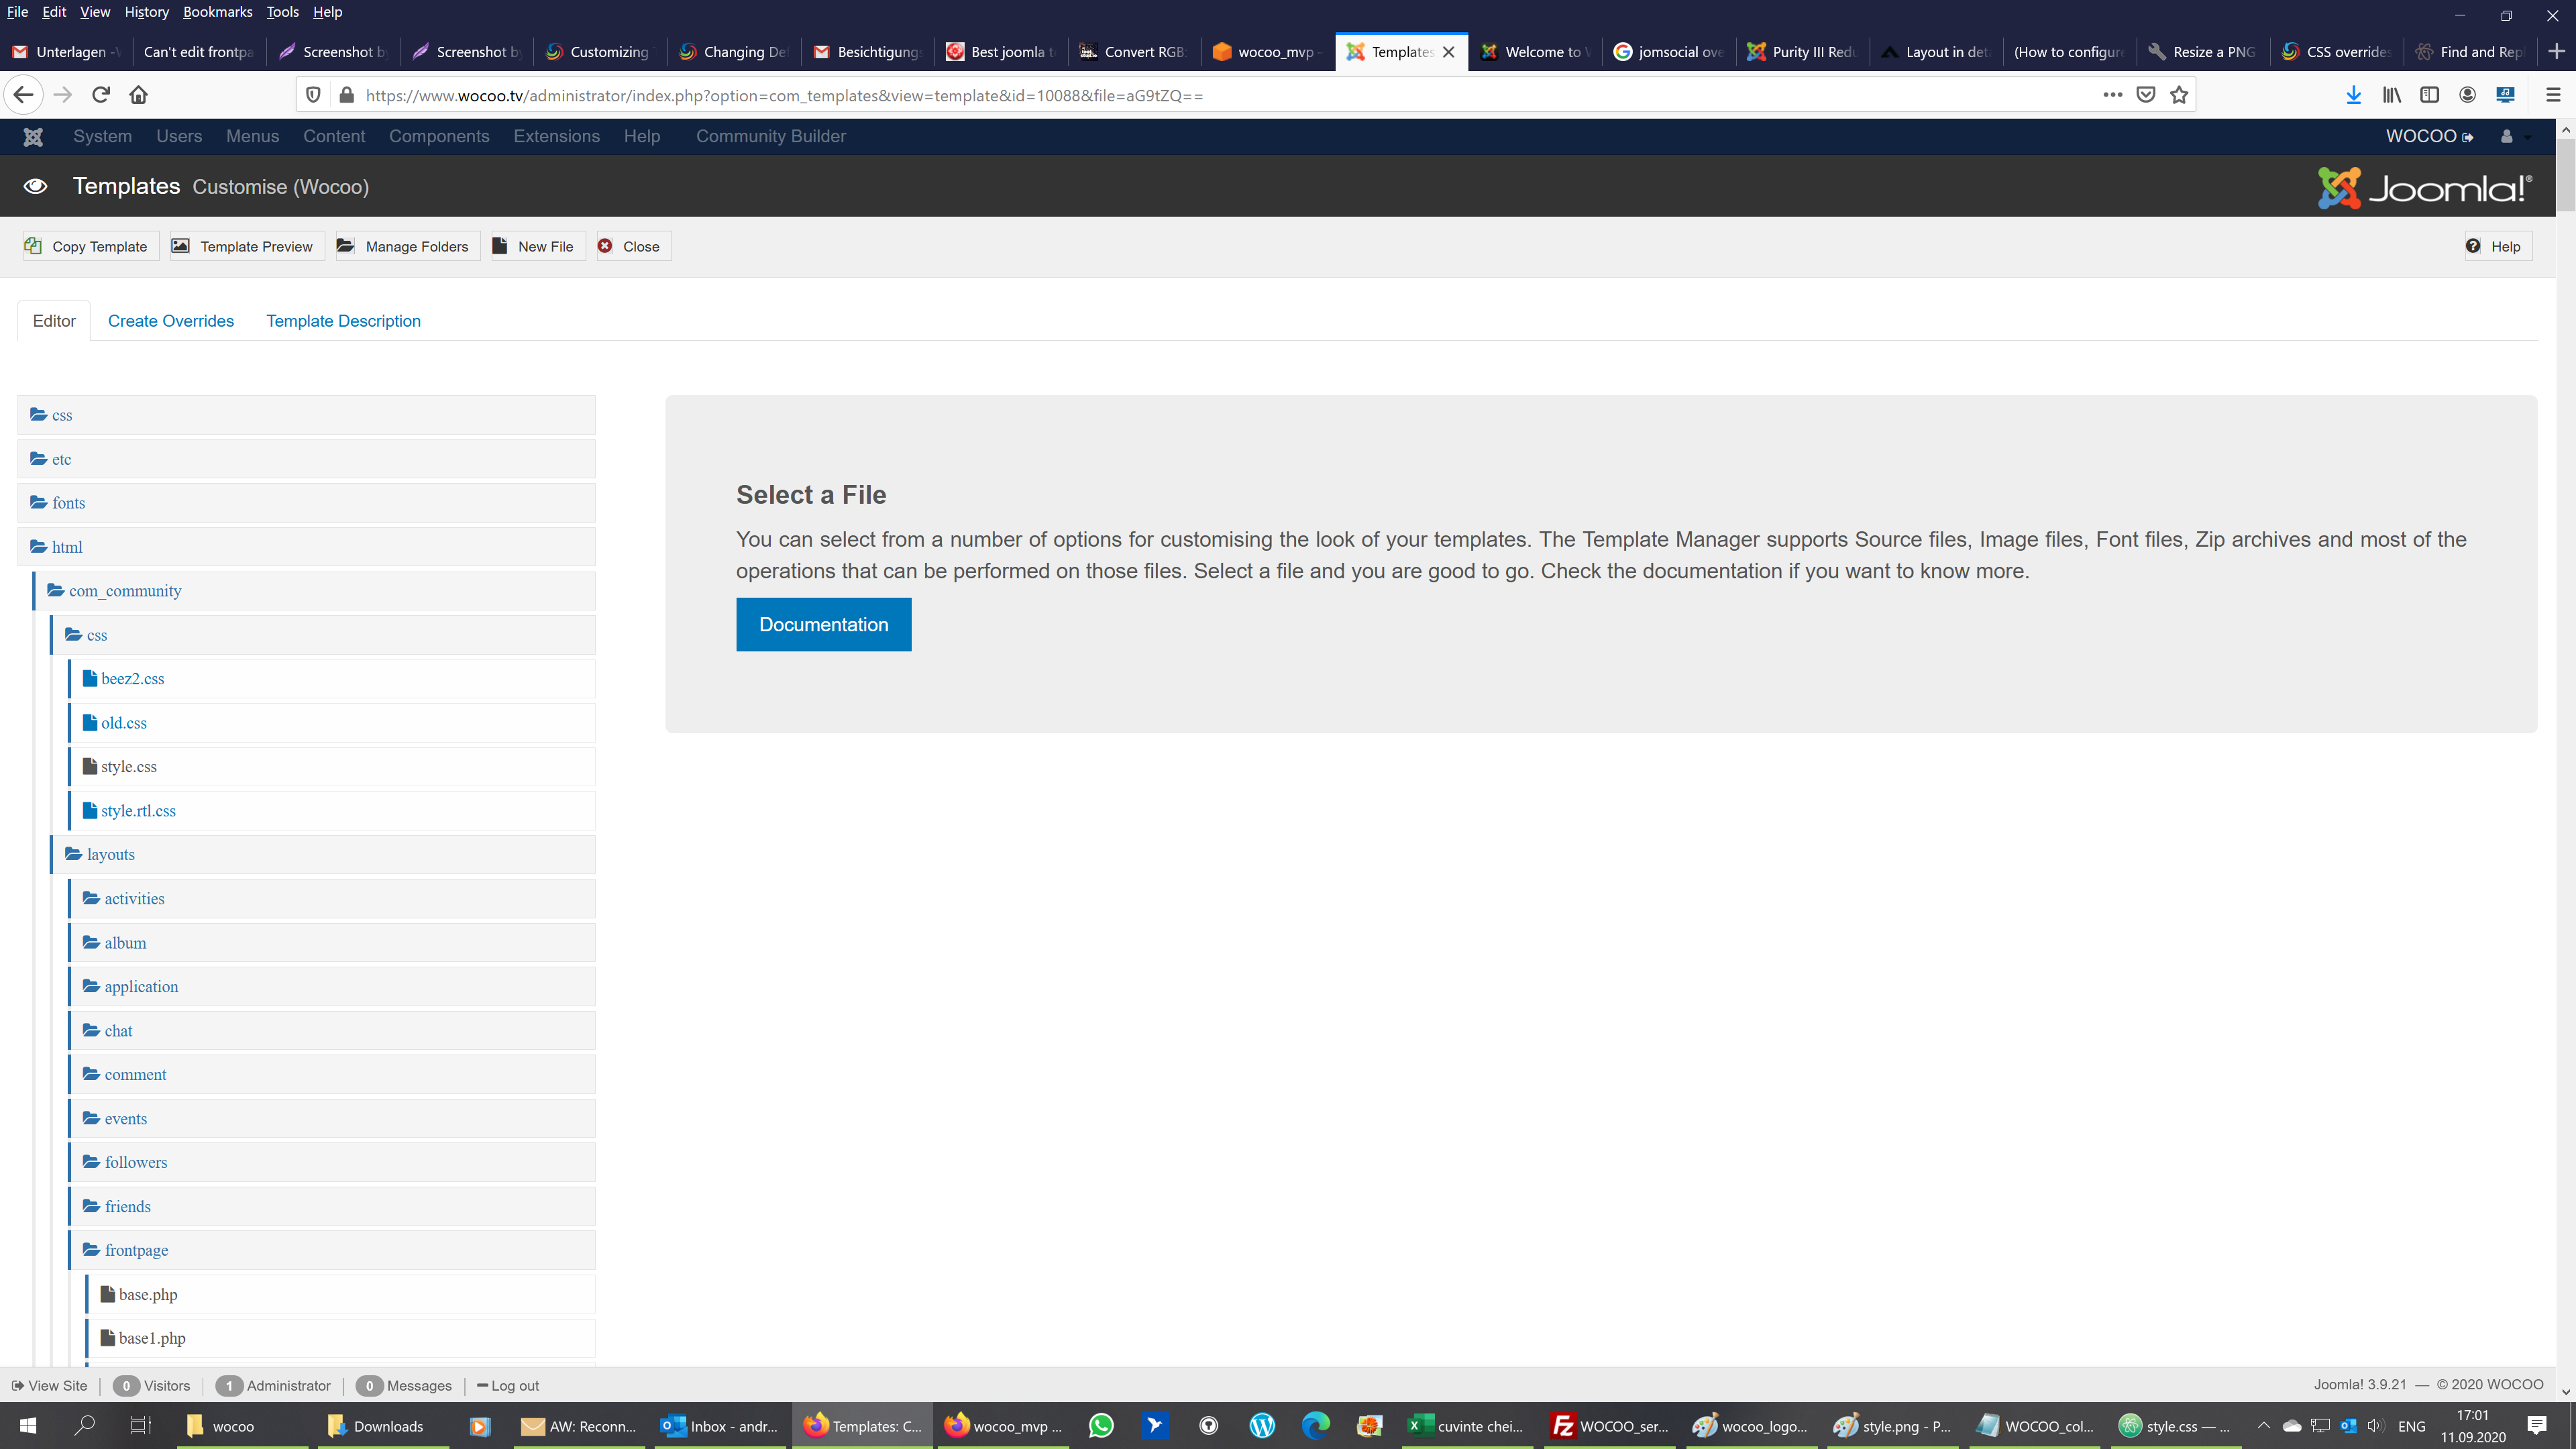The image size is (2576, 1449).
Task: Bookmark this page with star icon
Action: tap(2179, 95)
